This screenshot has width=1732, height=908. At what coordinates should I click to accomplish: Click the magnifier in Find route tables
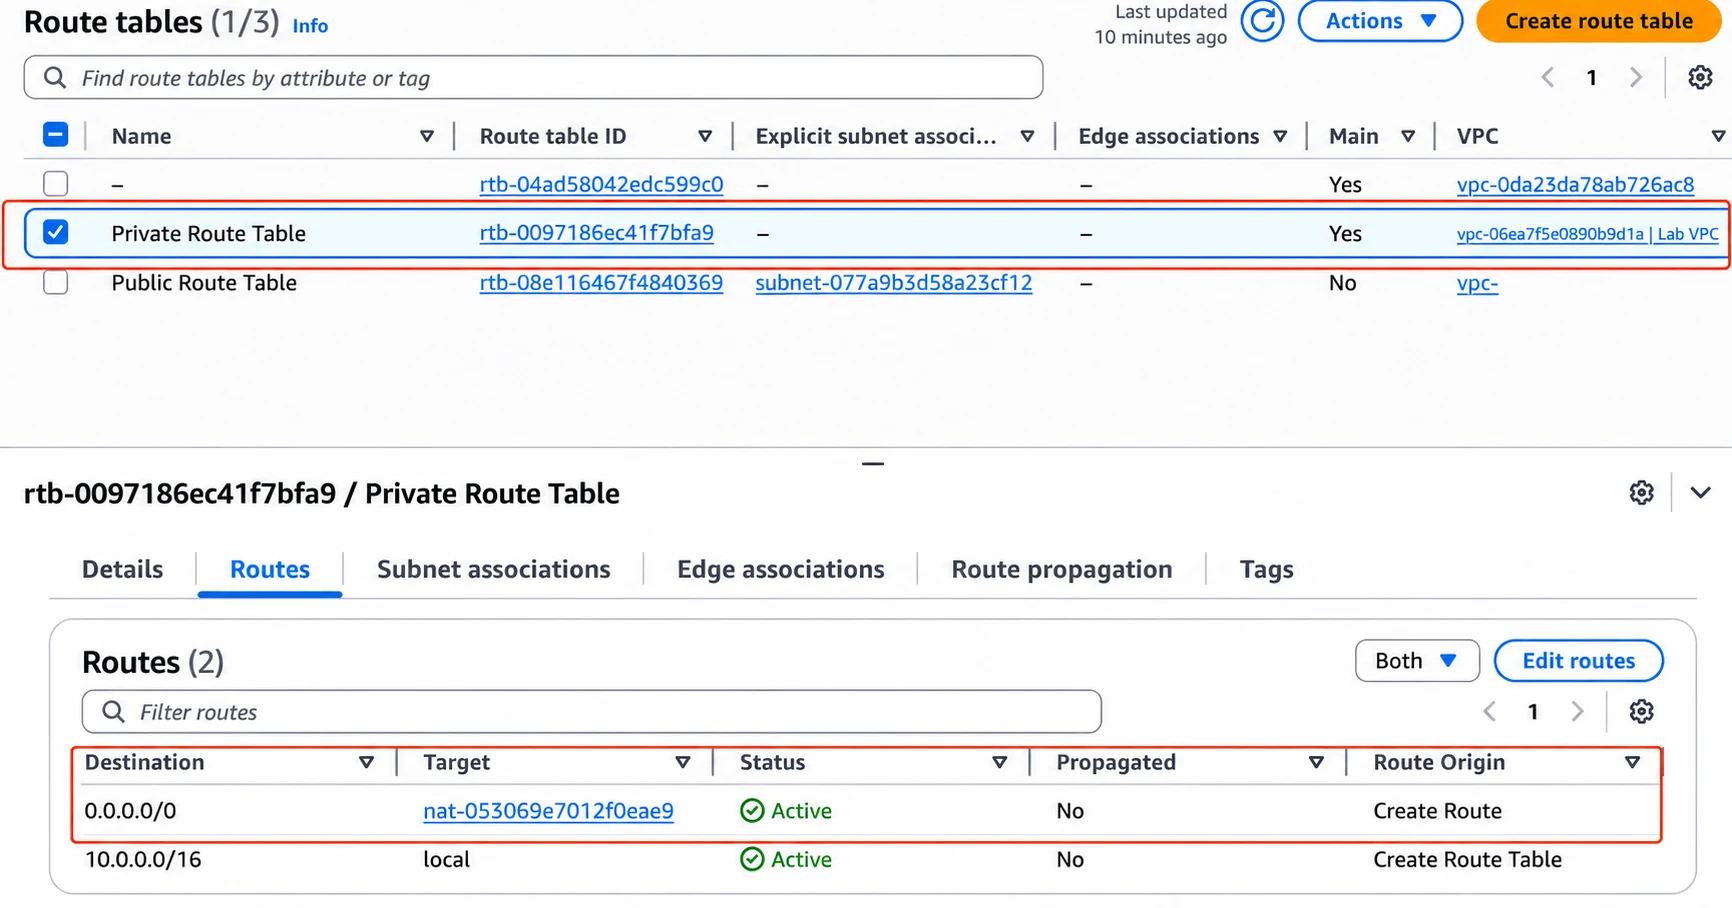click(55, 77)
